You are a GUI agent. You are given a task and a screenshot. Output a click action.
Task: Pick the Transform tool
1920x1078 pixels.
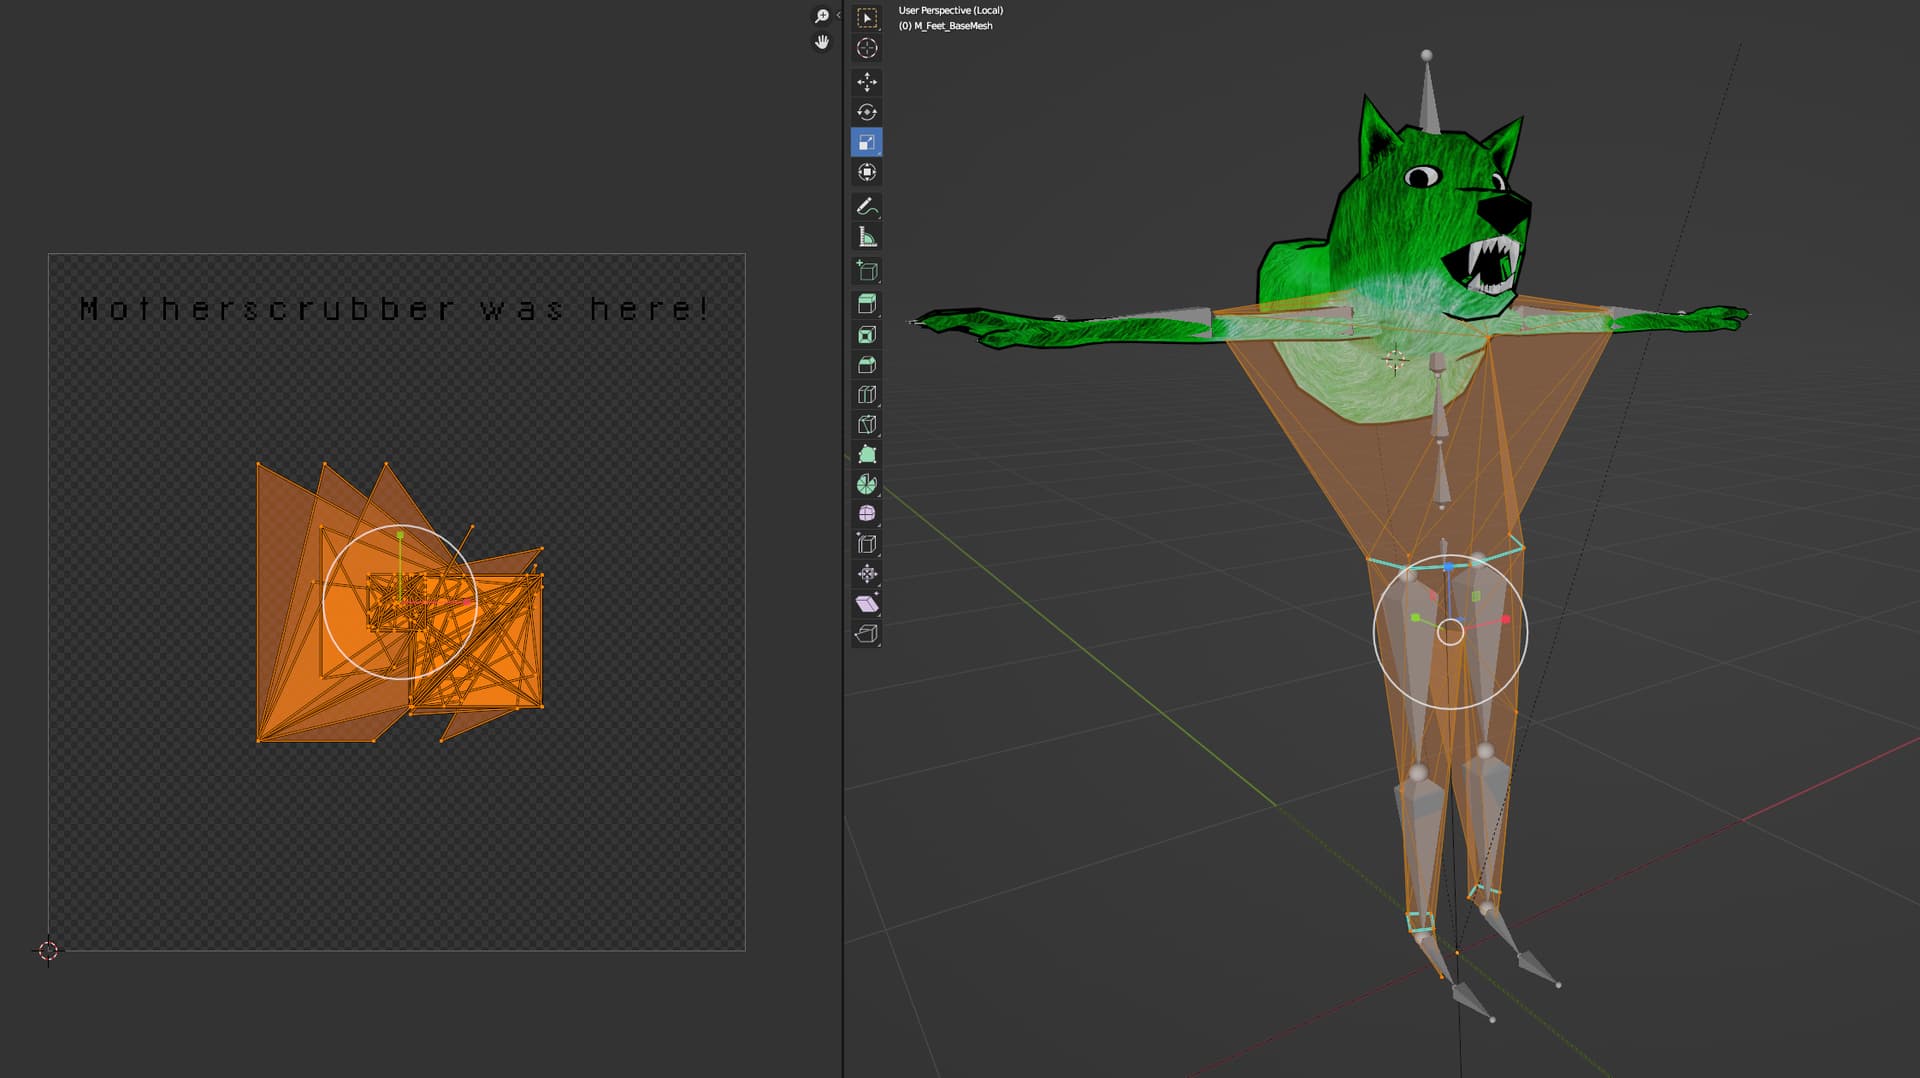pyautogui.click(x=867, y=172)
